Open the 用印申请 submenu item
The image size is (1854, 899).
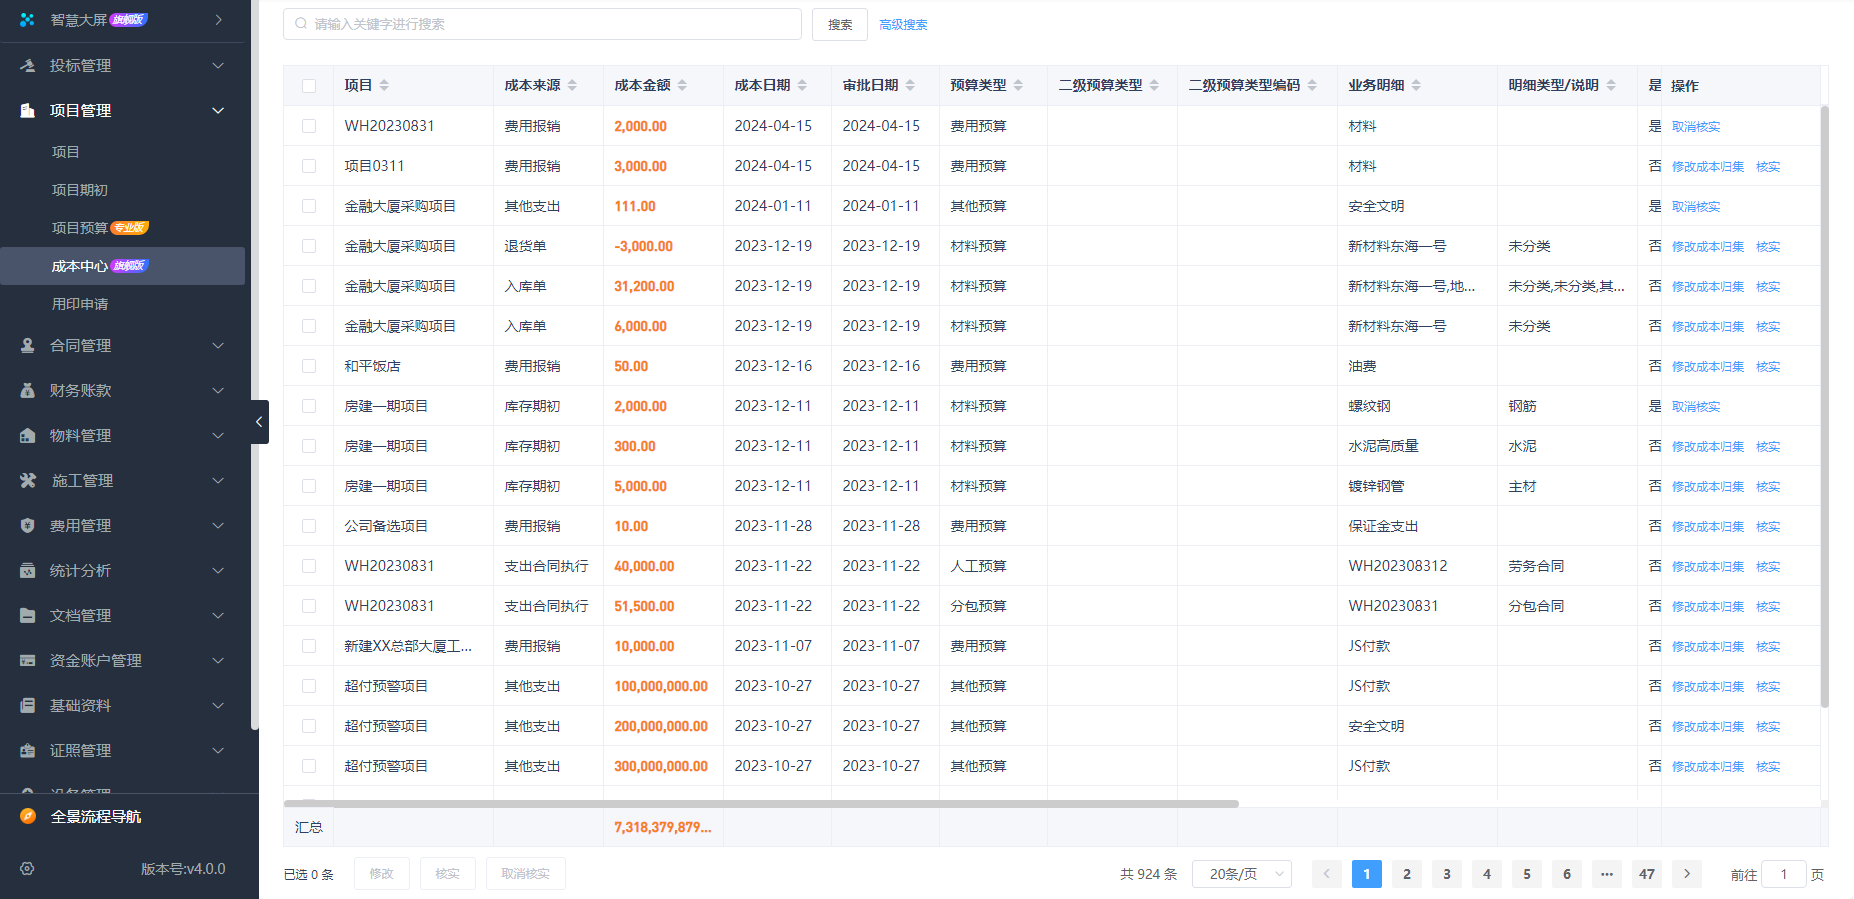pos(80,304)
